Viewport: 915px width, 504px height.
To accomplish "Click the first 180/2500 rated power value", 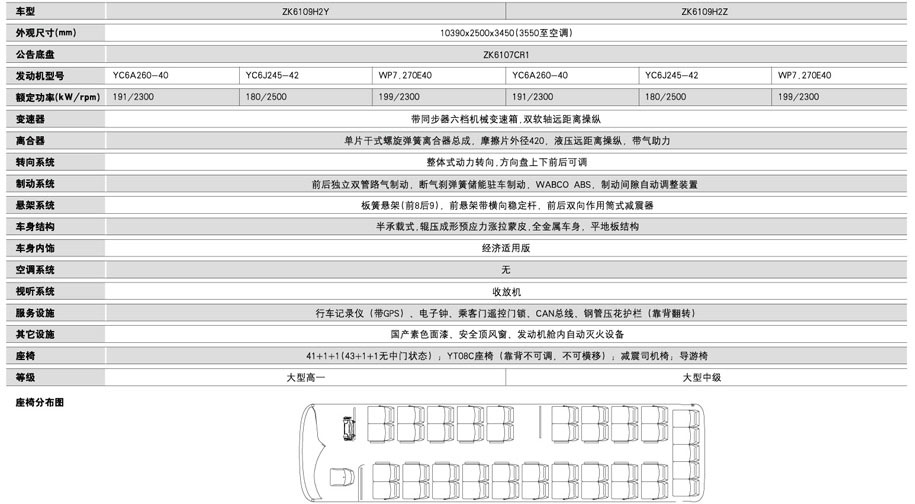I will coord(263,97).
